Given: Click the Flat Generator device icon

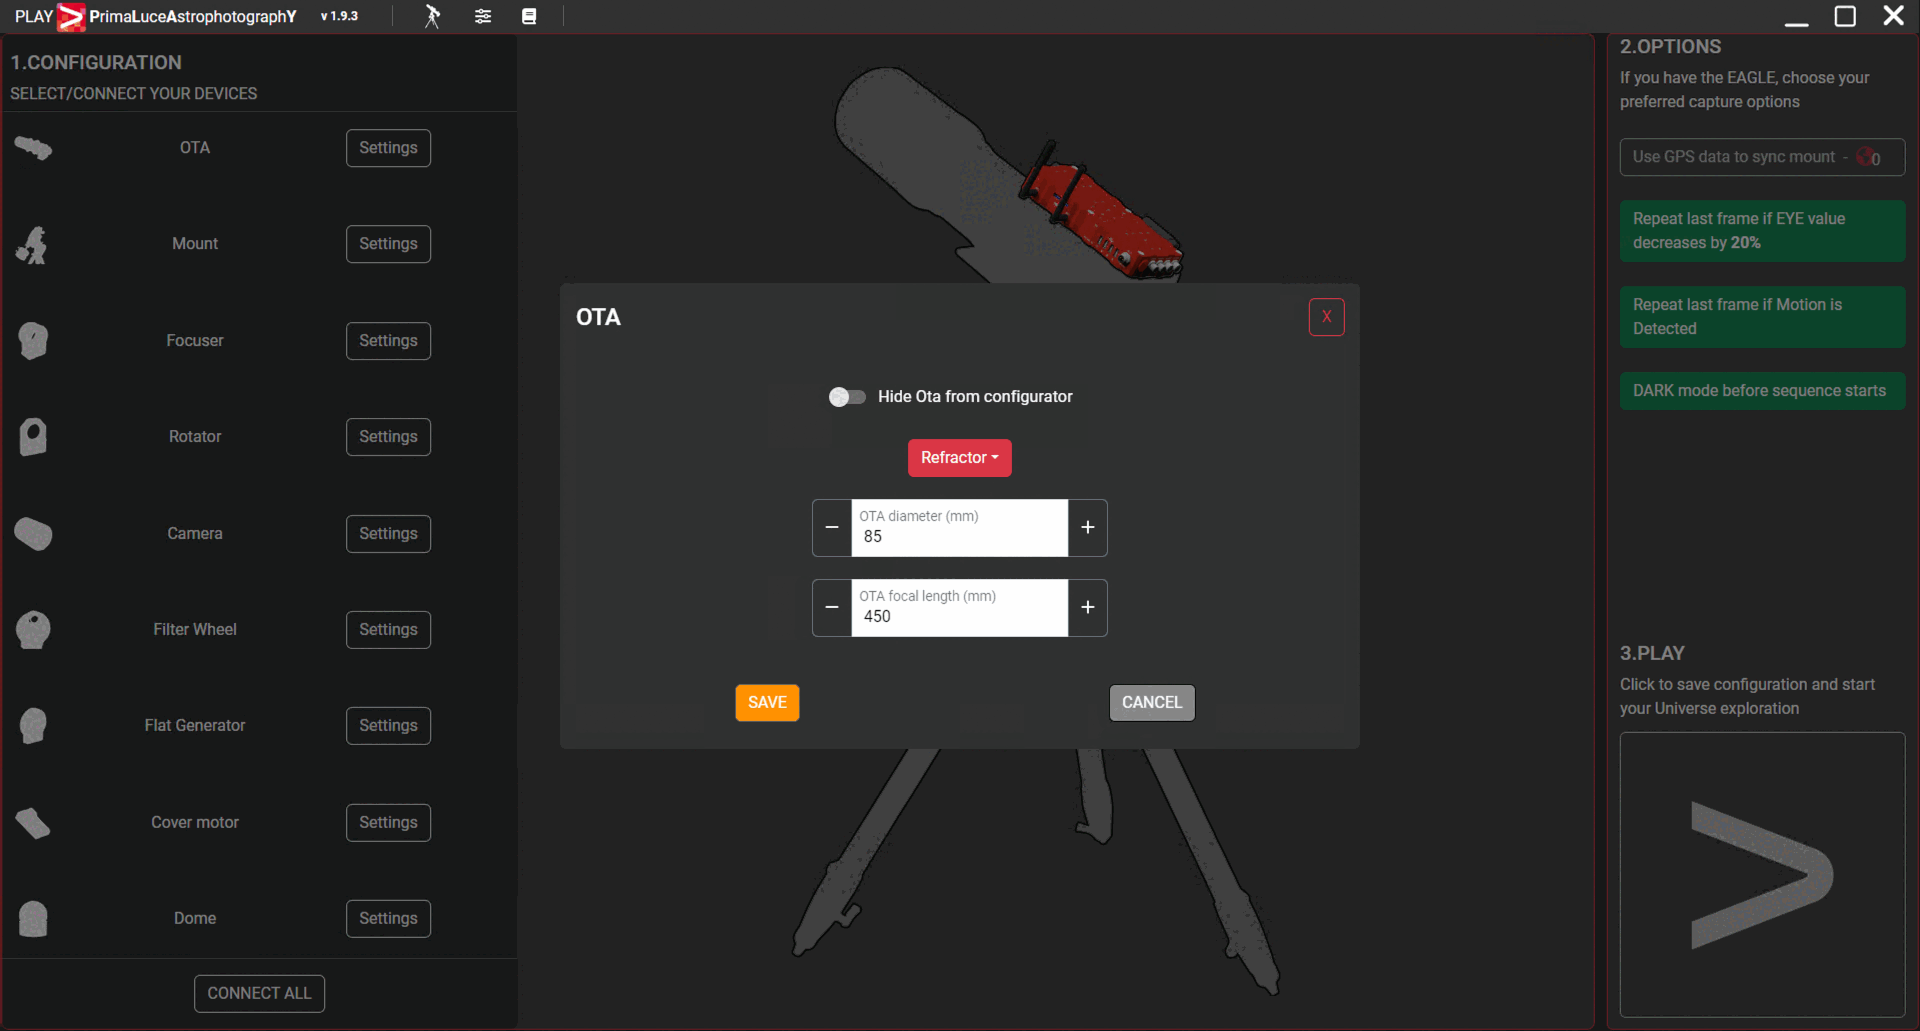Looking at the screenshot, I should 33,726.
